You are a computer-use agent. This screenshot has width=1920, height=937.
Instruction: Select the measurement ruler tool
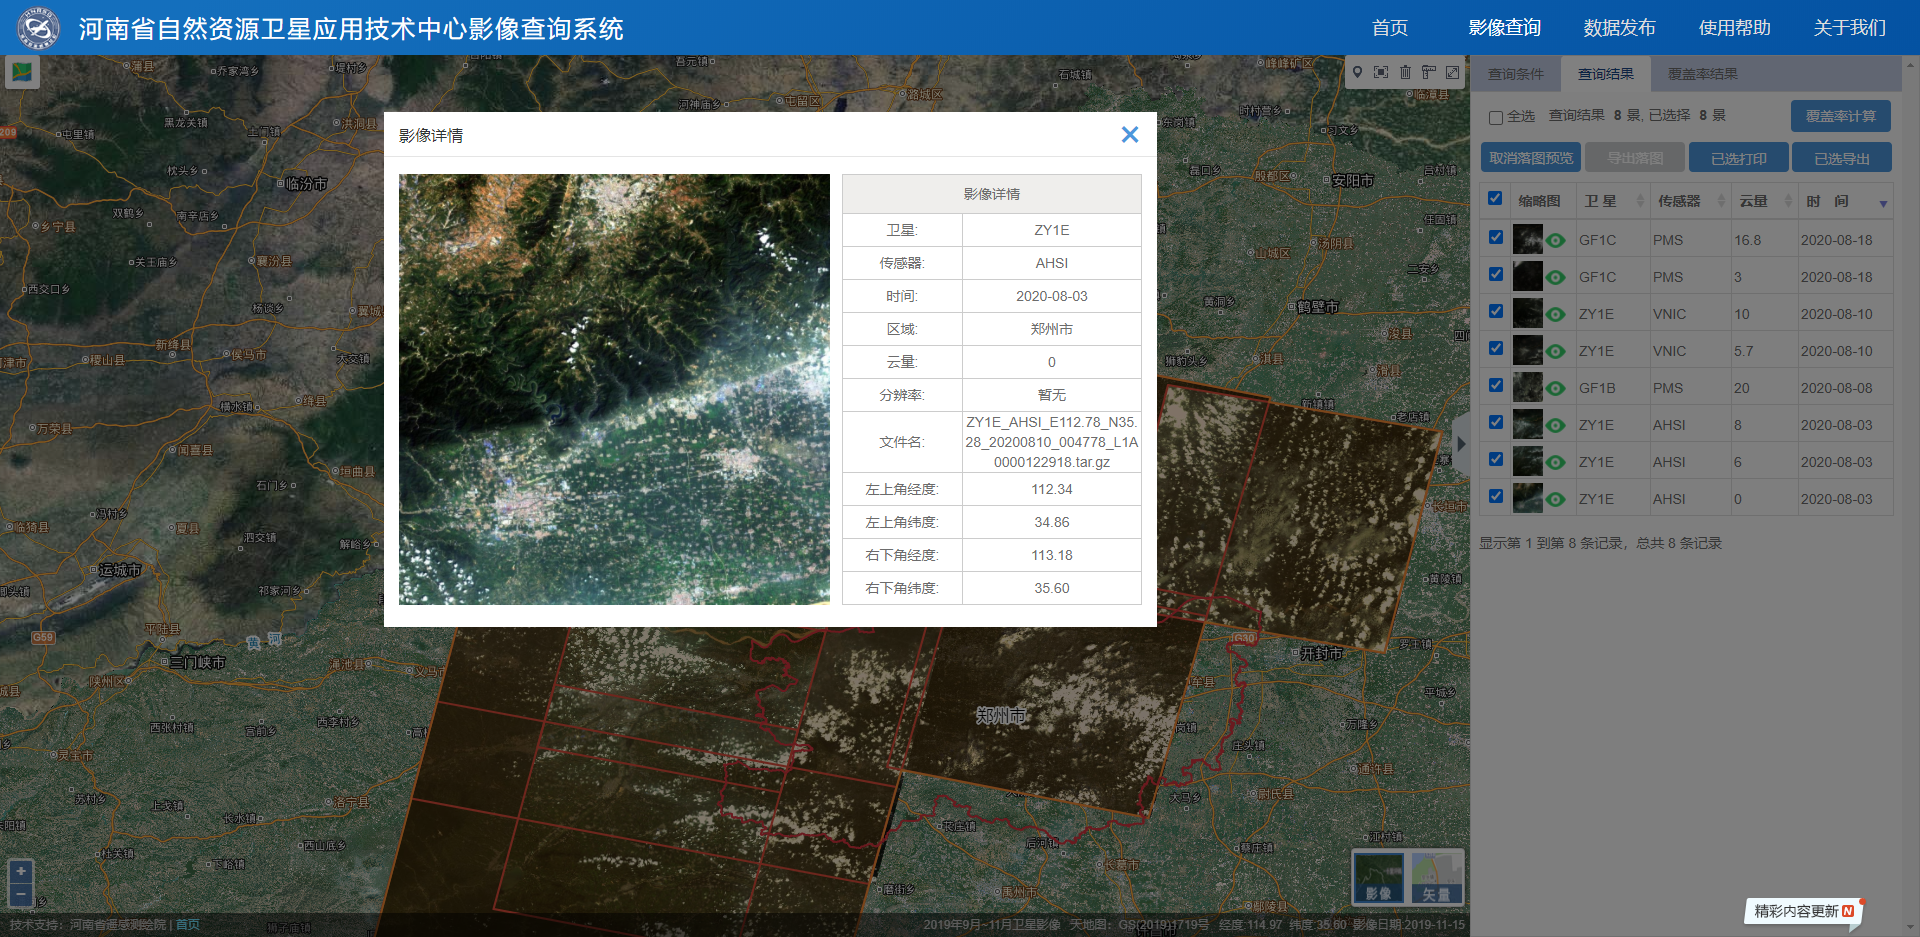click(1429, 72)
